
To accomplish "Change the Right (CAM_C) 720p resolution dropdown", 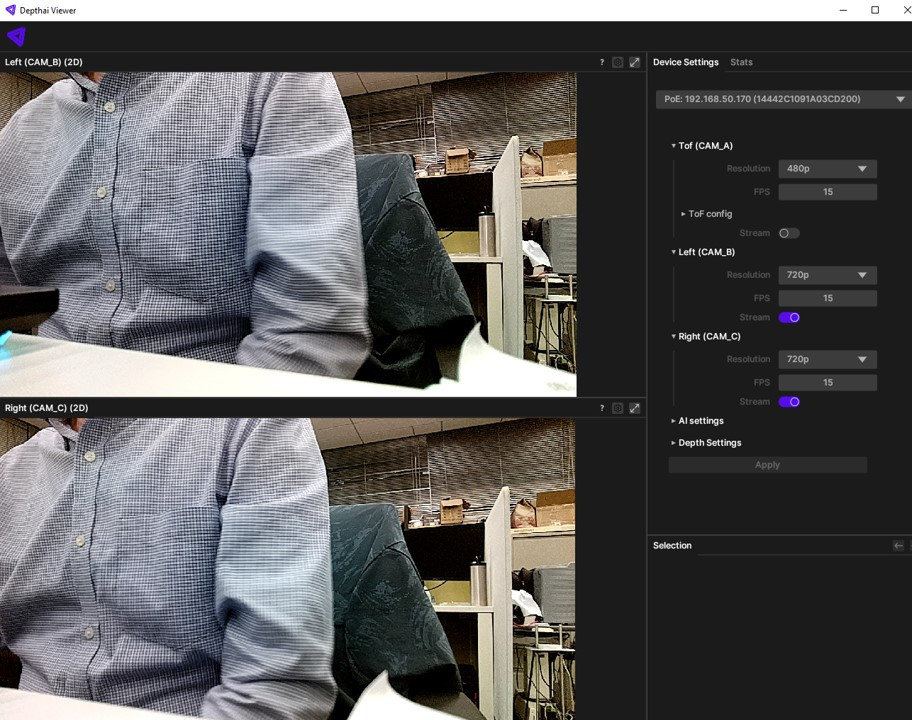I will 827,359.
